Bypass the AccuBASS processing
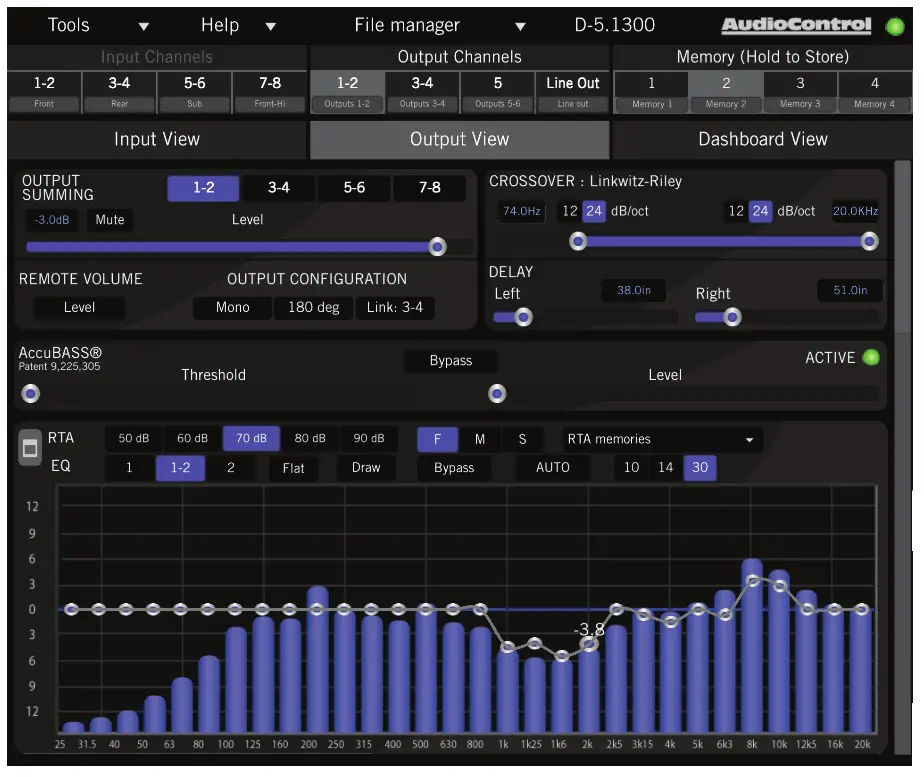 pos(450,360)
